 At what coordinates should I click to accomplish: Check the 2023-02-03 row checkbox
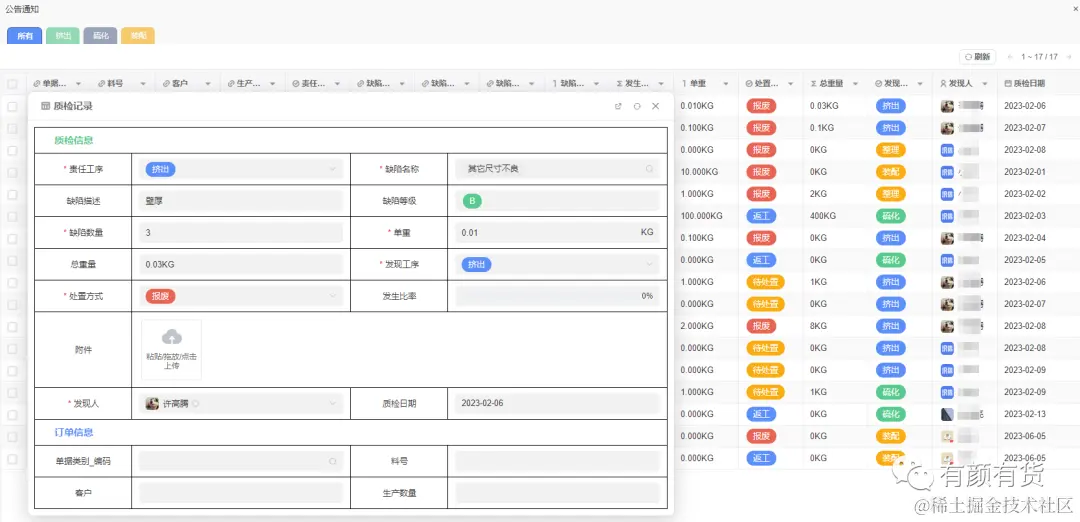pos(12,216)
